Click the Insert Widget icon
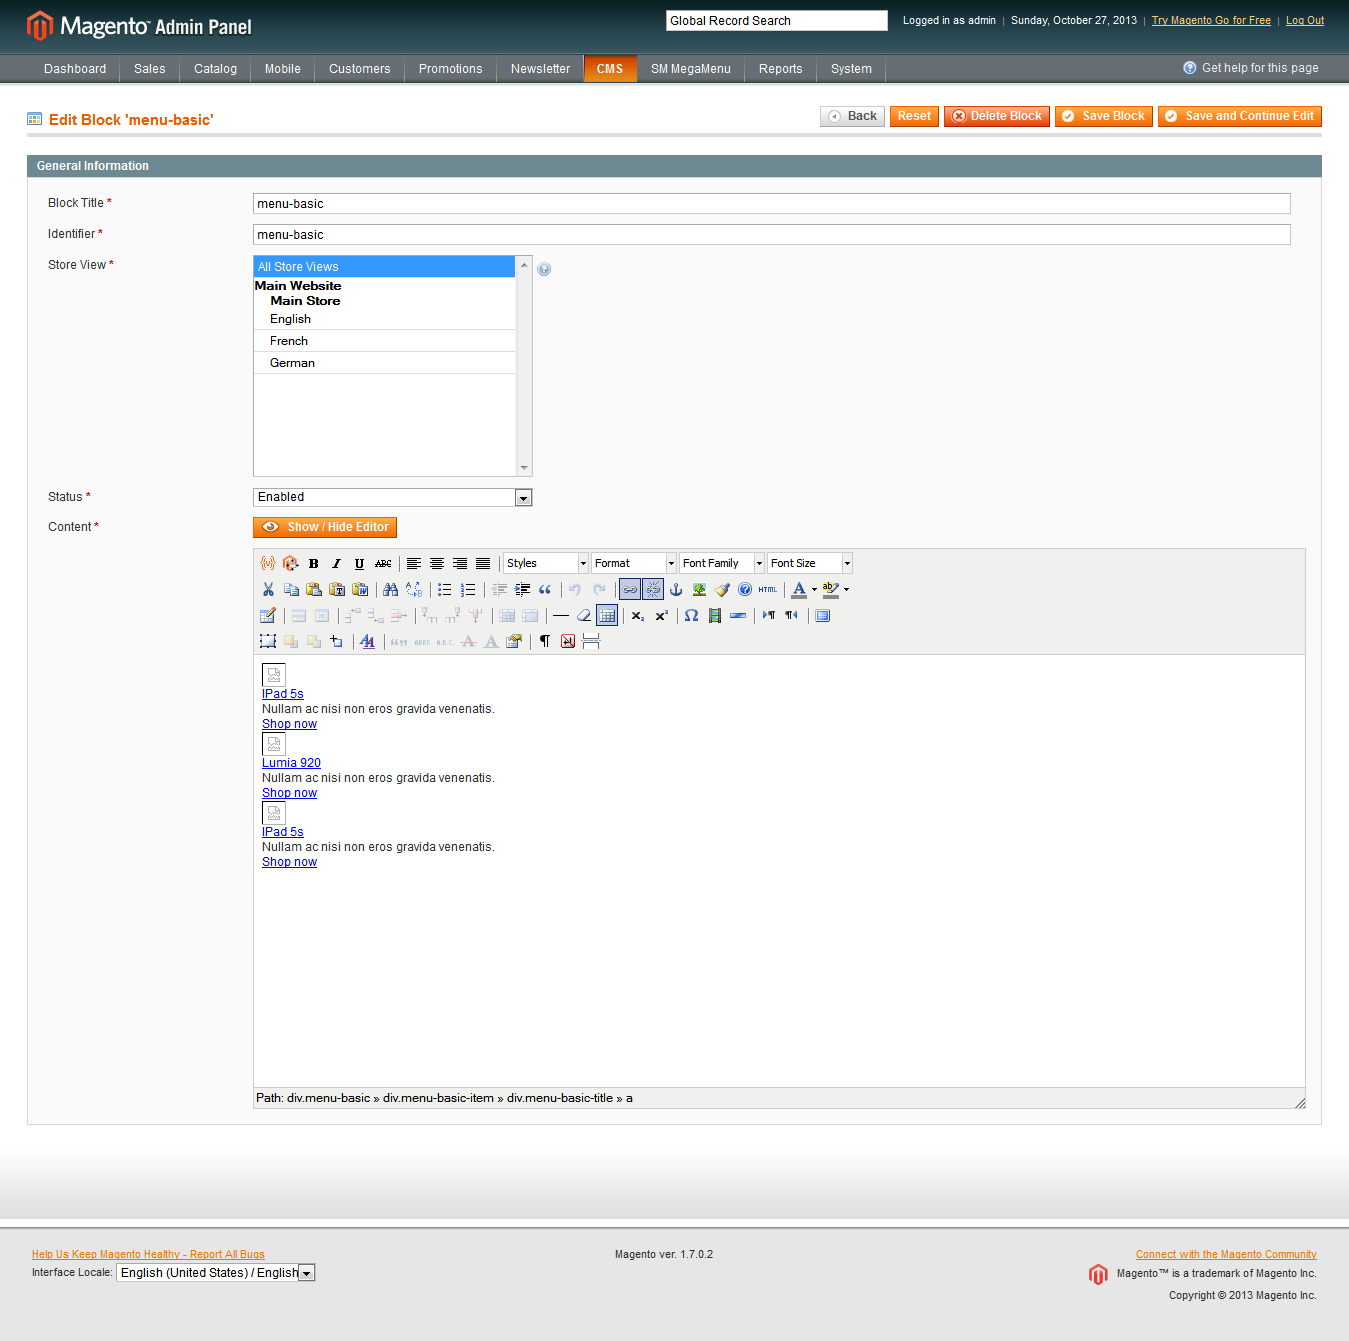The width and height of the screenshot is (1349, 1341). click(x=291, y=564)
